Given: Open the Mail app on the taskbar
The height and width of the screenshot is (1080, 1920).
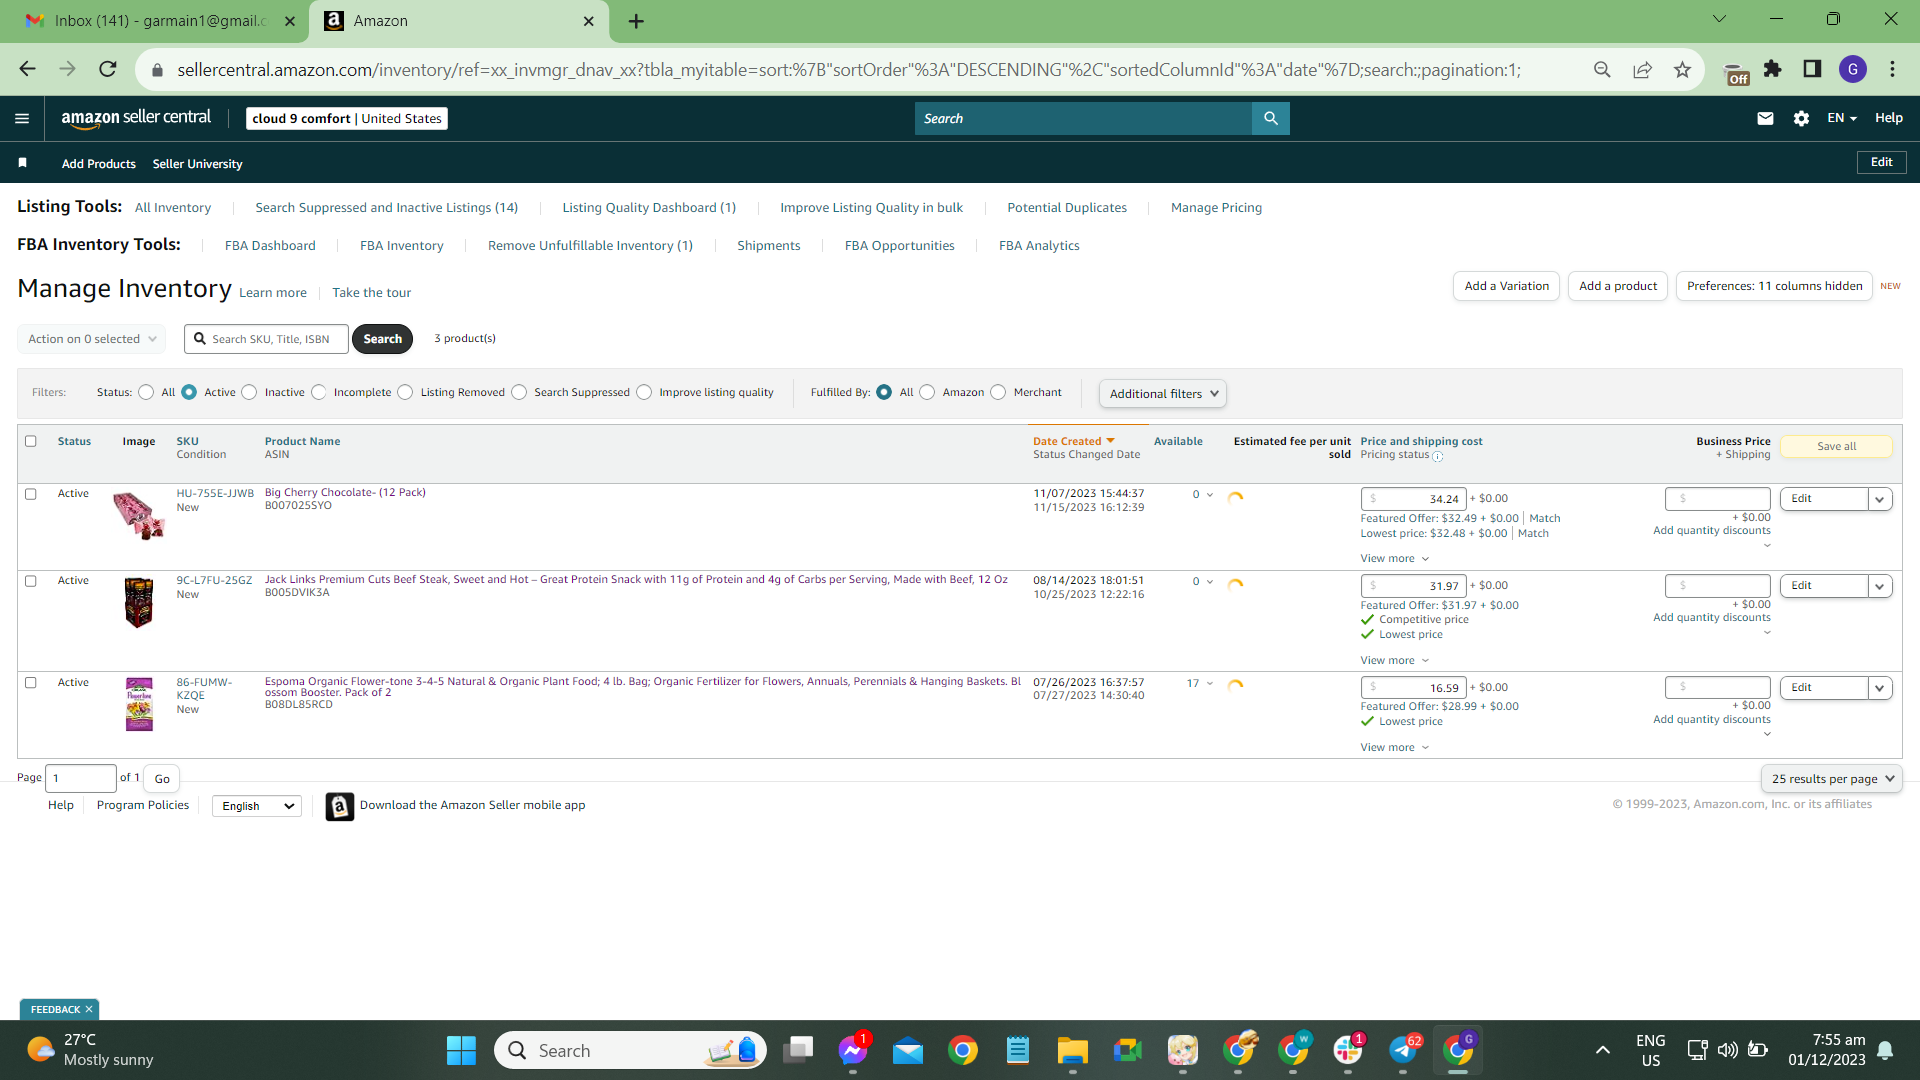Looking at the screenshot, I should (908, 1050).
